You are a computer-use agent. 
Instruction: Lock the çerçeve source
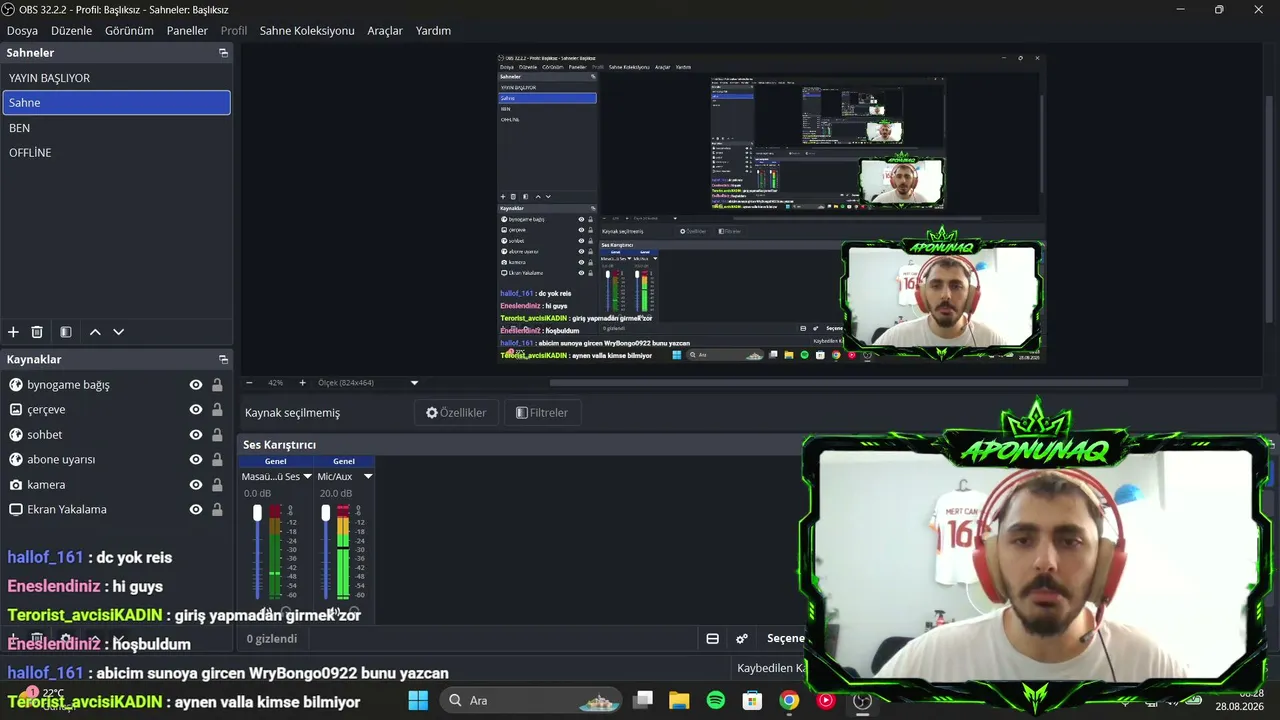[217, 410]
